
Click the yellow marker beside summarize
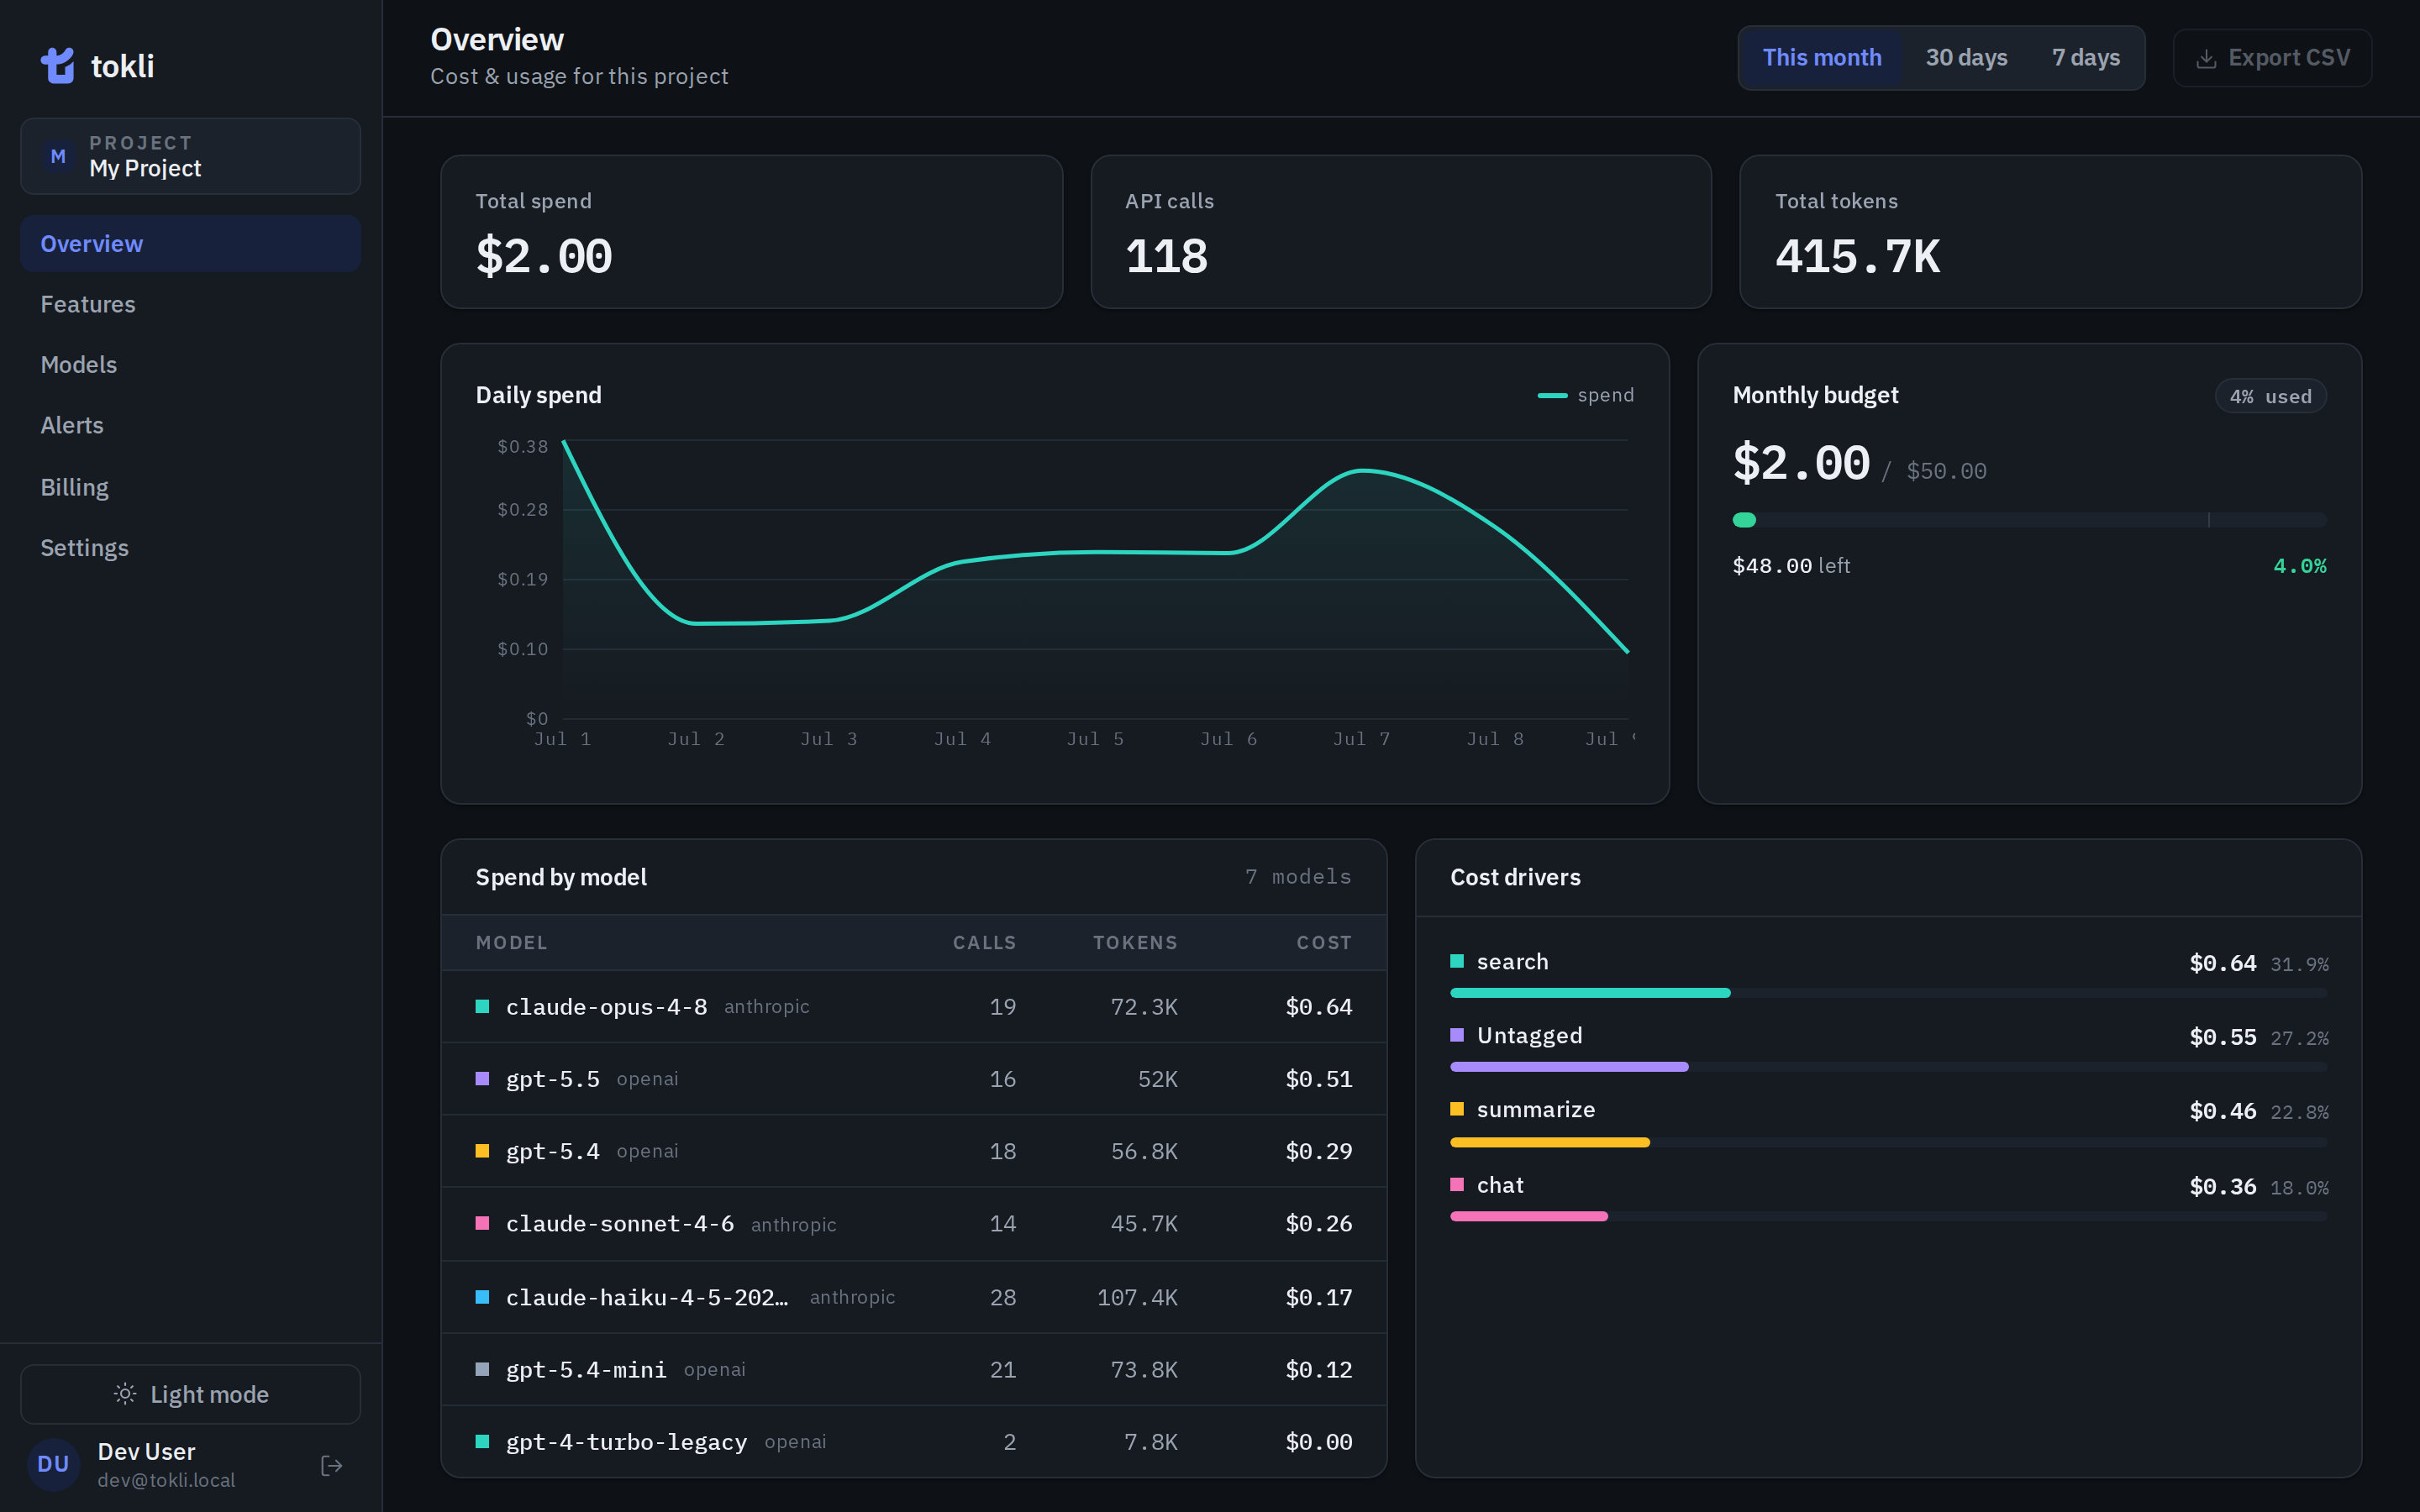[x=1457, y=1109]
